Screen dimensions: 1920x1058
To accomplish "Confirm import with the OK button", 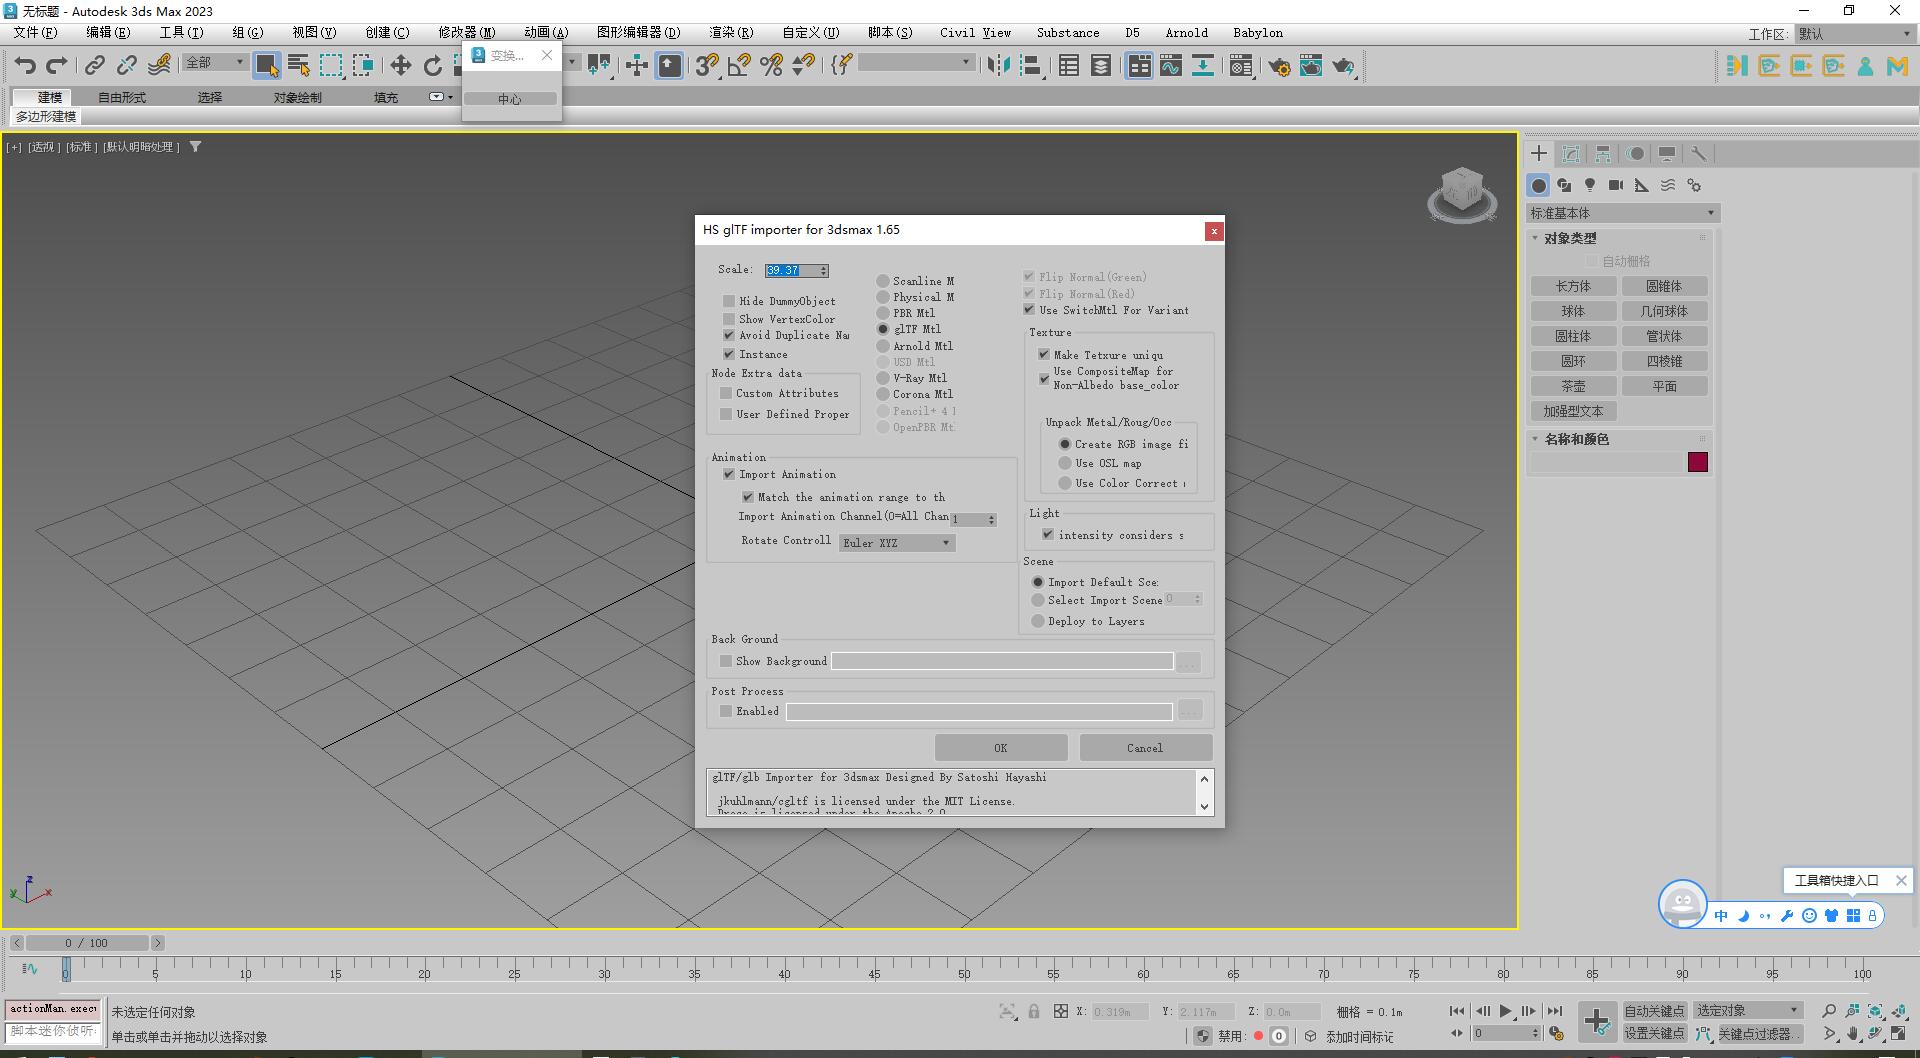I will point(1001,748).
